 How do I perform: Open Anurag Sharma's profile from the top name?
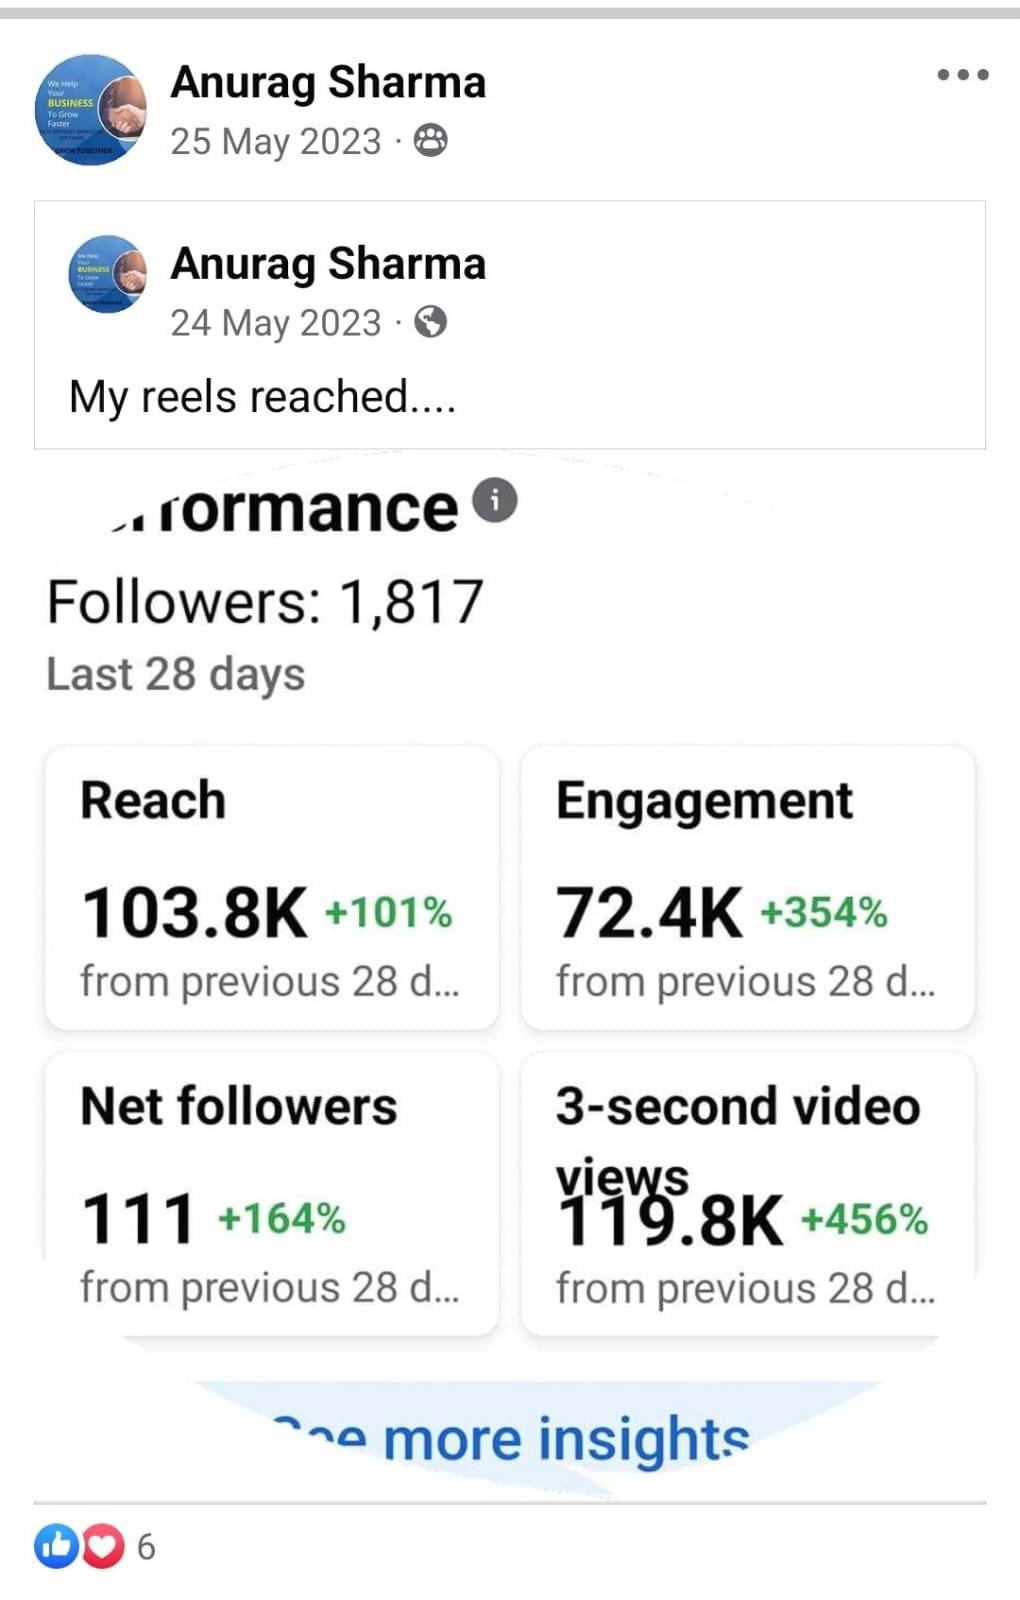tap(328, 82)
